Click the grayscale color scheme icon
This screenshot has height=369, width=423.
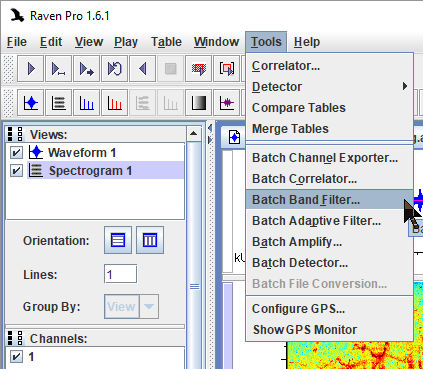[x=198, y=103]
